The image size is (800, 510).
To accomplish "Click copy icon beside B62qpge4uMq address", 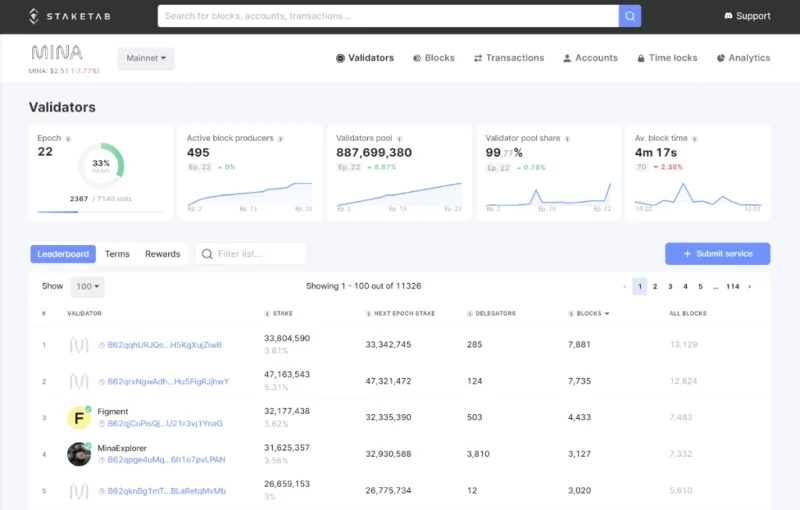I will 102,460.
